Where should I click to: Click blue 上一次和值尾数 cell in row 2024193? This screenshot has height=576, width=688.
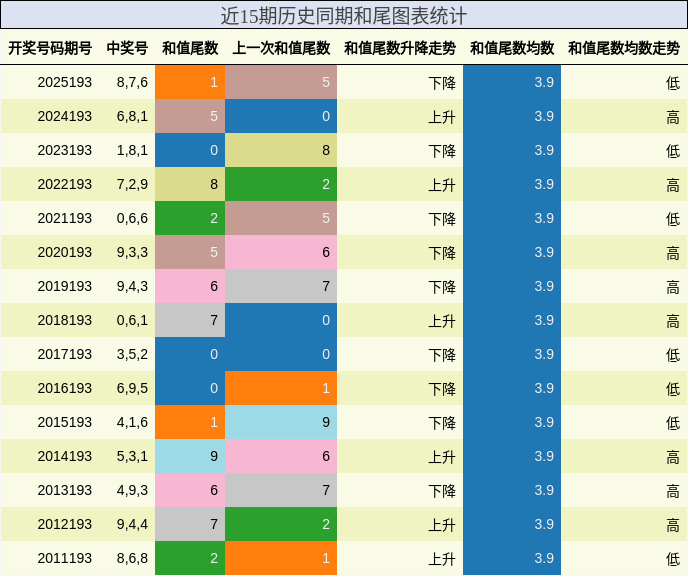point(281,116)
